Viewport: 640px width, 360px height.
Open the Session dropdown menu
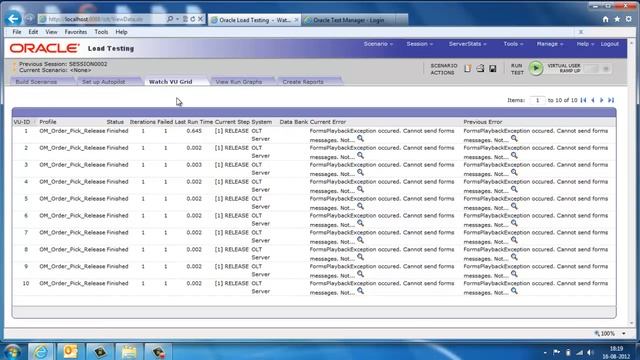[x=420, y=44]
